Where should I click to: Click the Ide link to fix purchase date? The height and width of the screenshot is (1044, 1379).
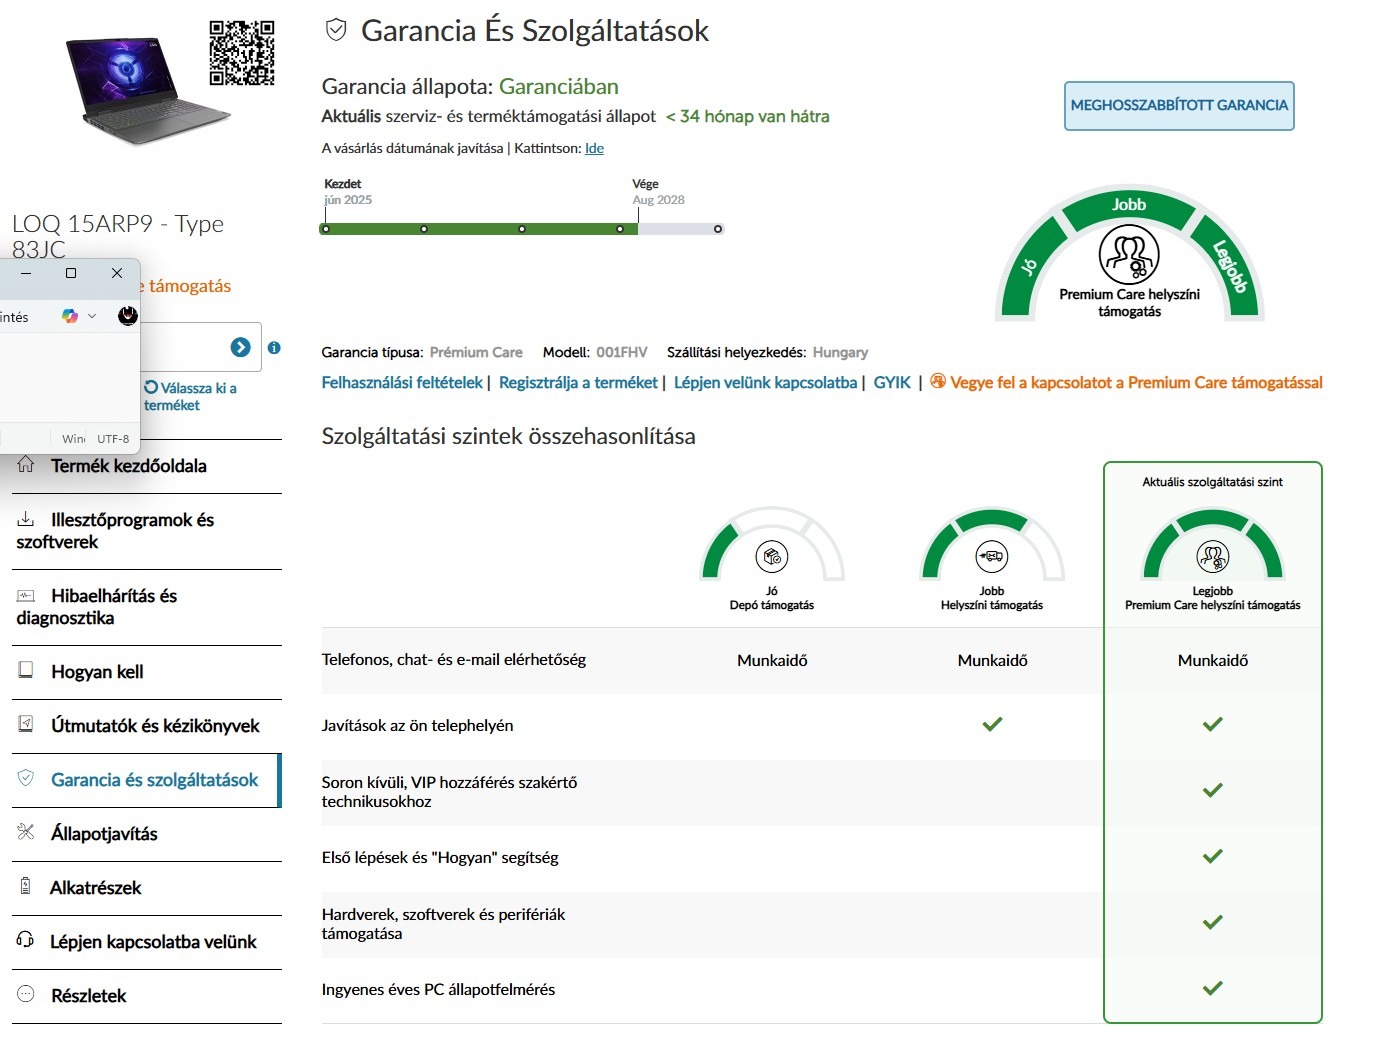pyautogui.click(x=594, y=148)
